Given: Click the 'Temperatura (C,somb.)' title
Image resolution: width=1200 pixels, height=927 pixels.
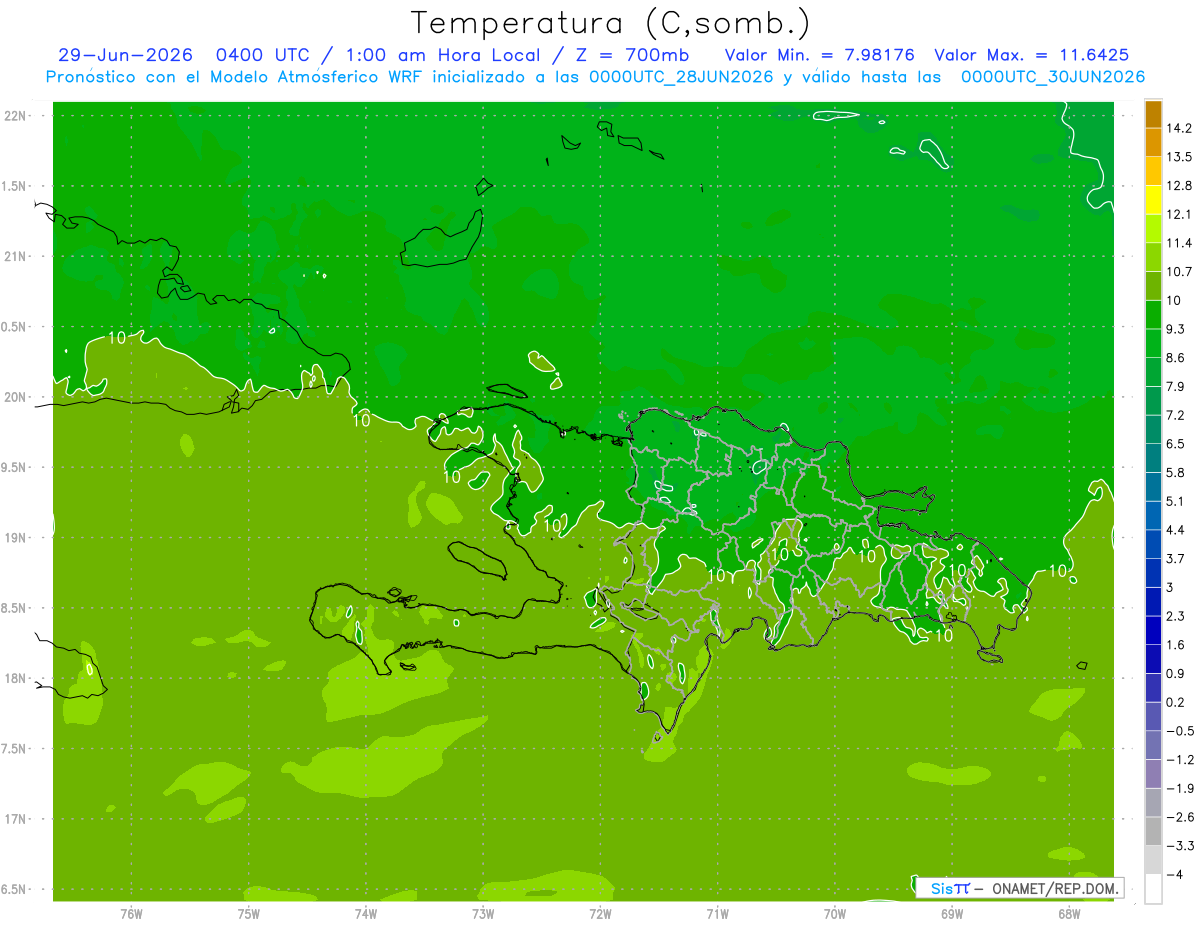Looking at the screenshot, I should pos(611,24).
